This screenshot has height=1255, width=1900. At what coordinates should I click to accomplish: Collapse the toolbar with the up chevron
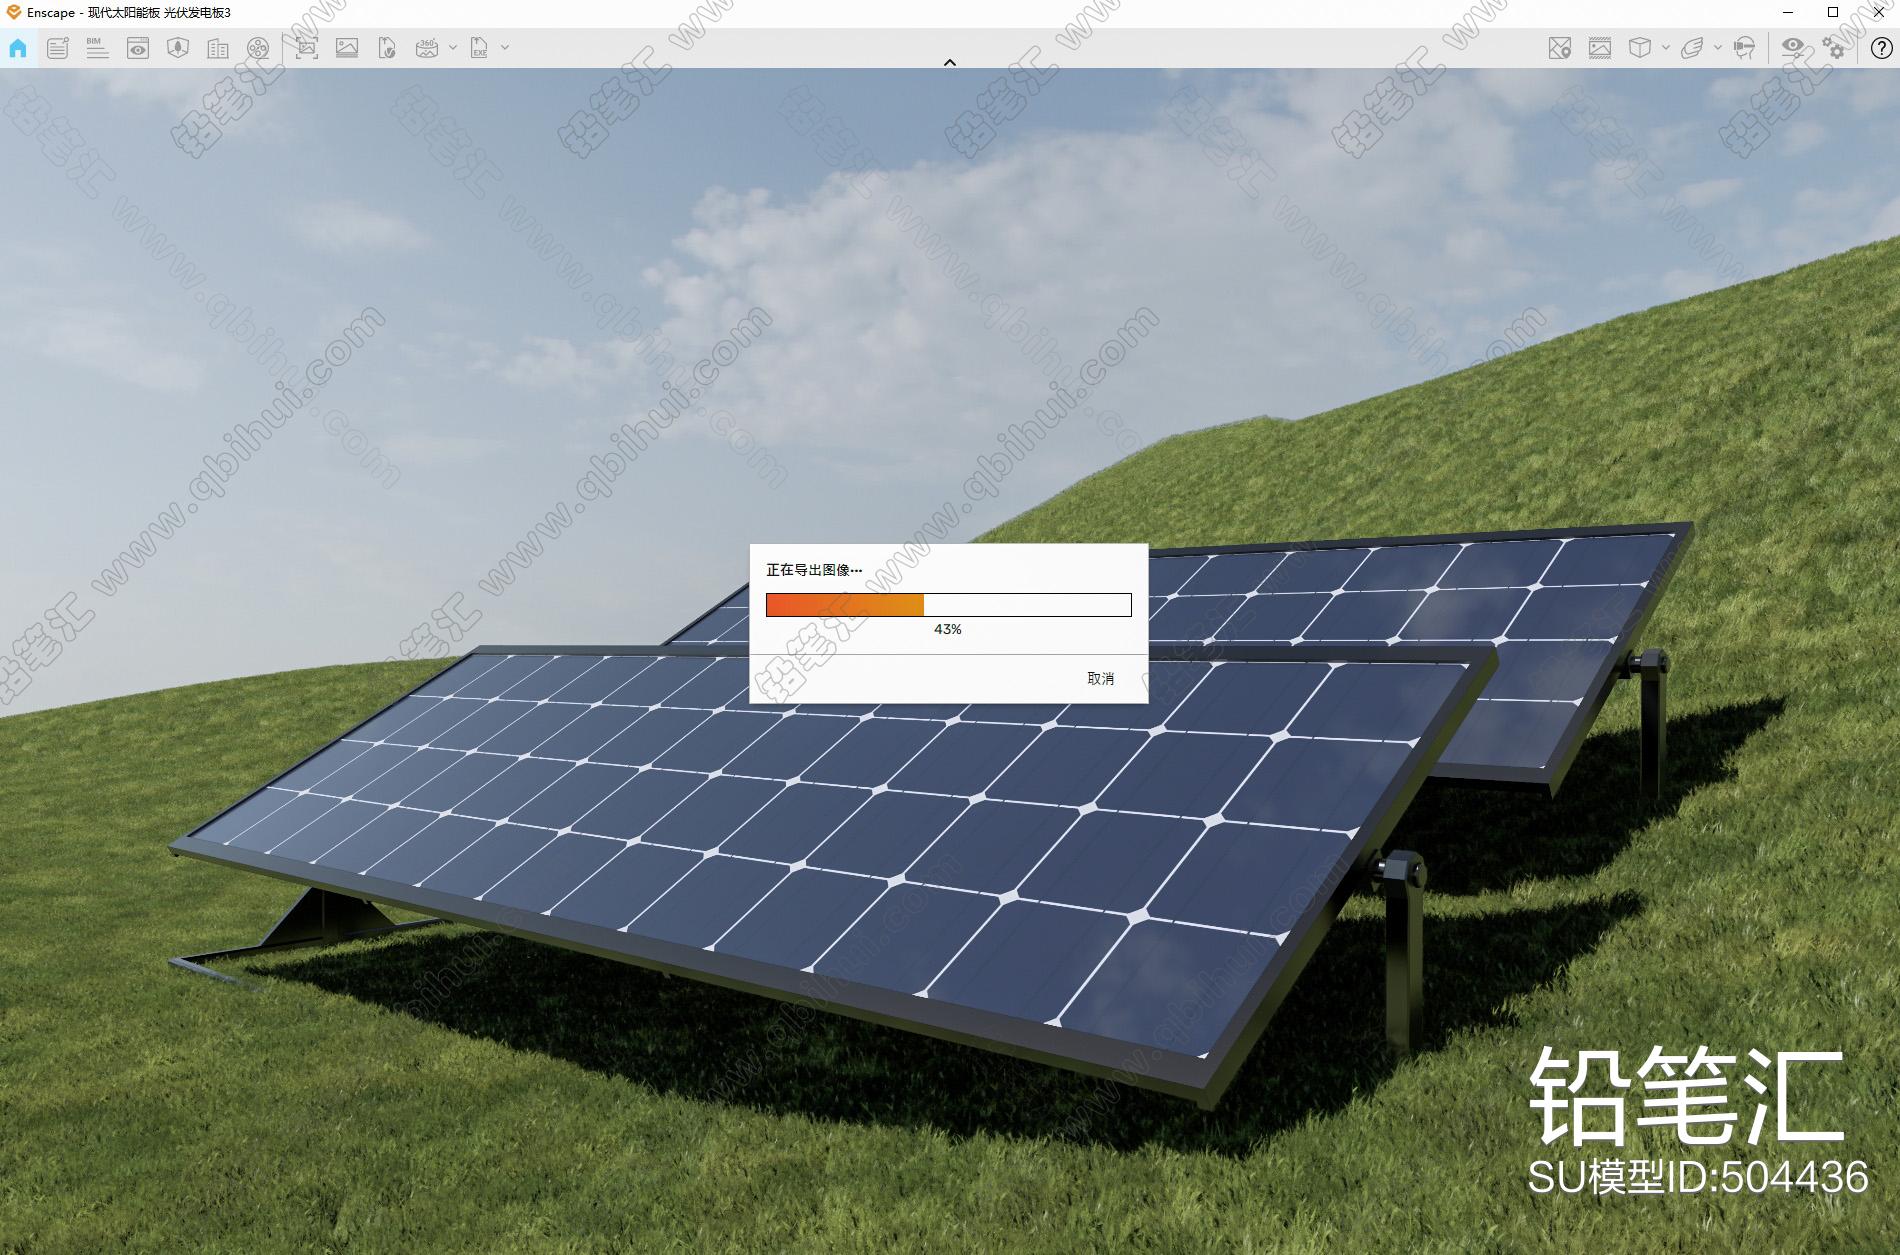(950, 62)
